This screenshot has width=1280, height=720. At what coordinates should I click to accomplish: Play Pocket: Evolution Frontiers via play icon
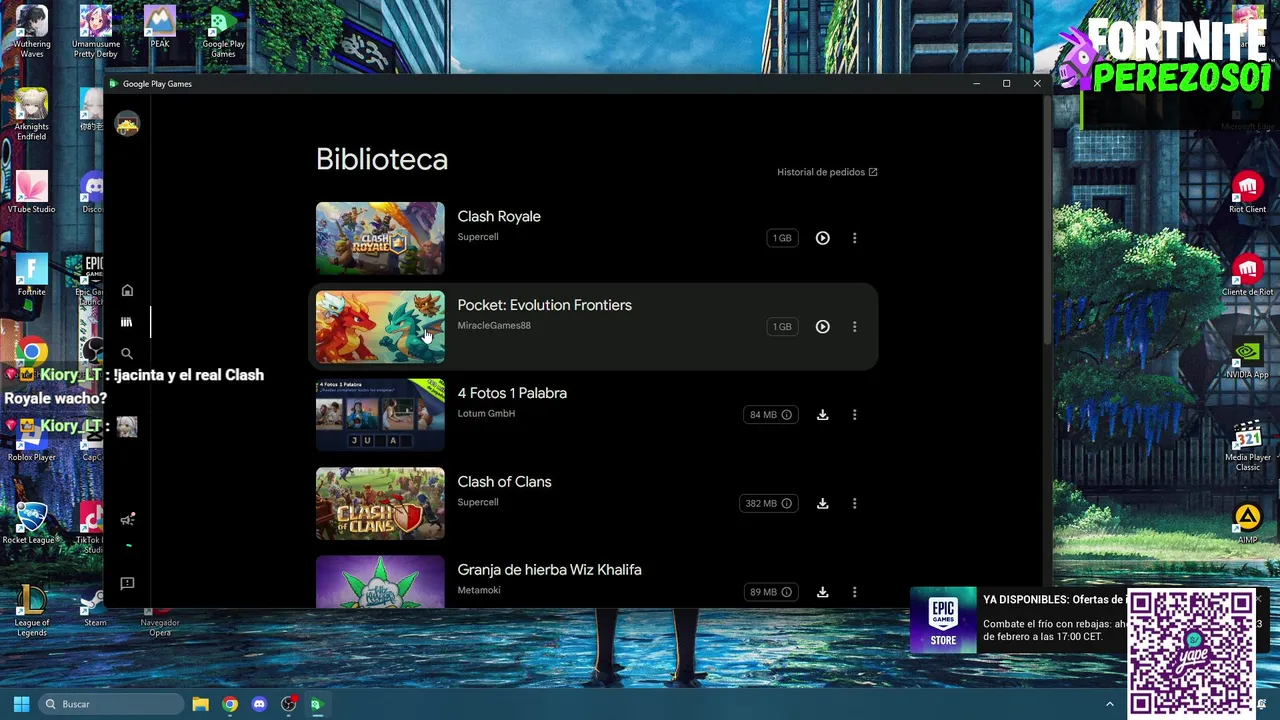[822, 326]
